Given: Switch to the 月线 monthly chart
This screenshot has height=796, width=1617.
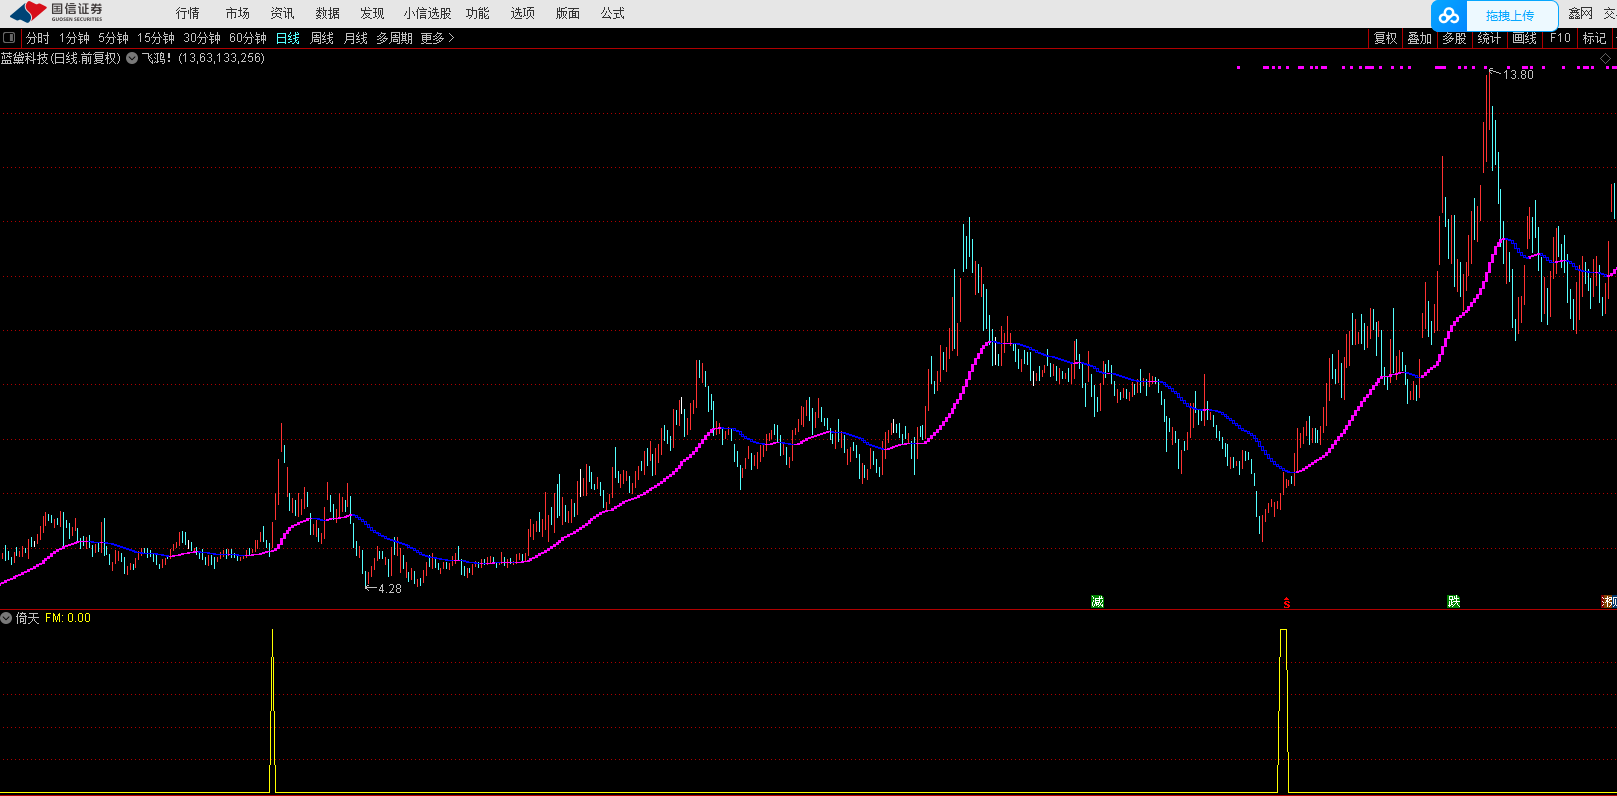Looking at the screenshot, I should (356, 38).
